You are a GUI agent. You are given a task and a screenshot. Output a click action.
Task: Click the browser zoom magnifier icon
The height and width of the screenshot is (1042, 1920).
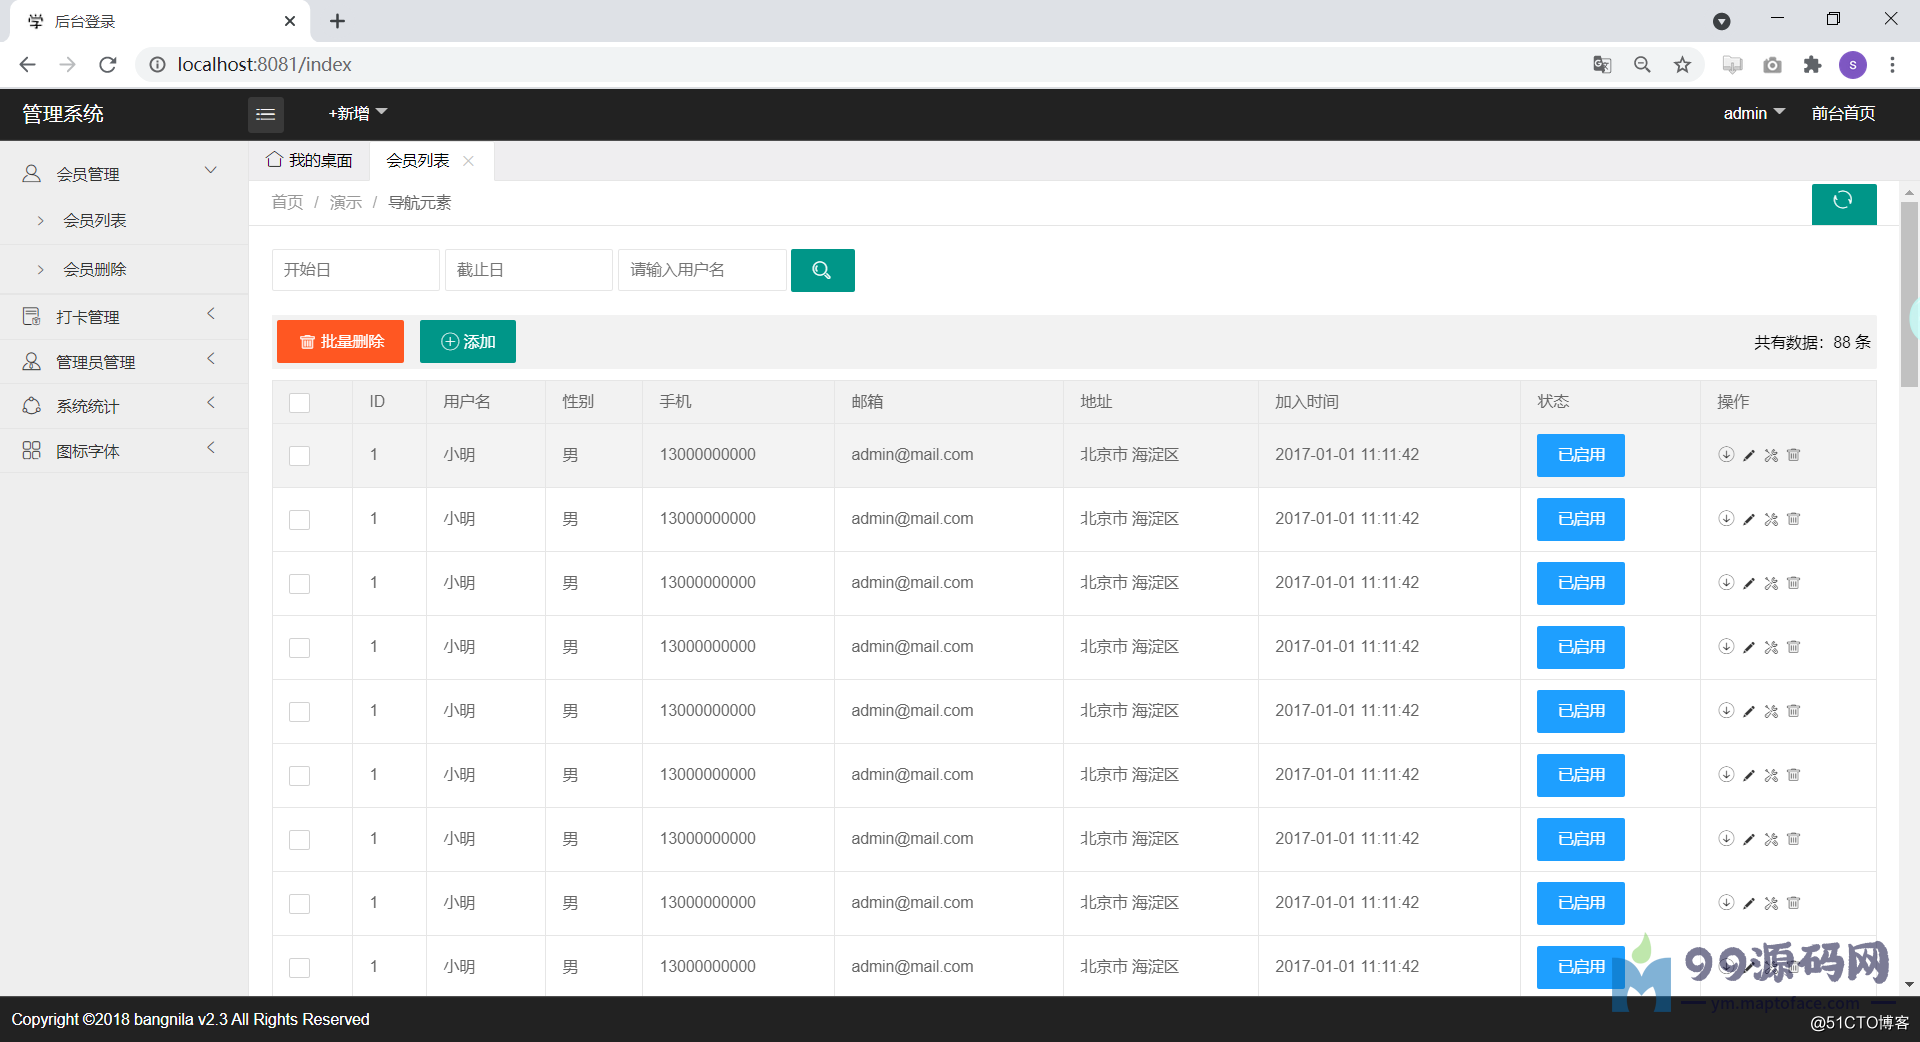[1642, 65]
